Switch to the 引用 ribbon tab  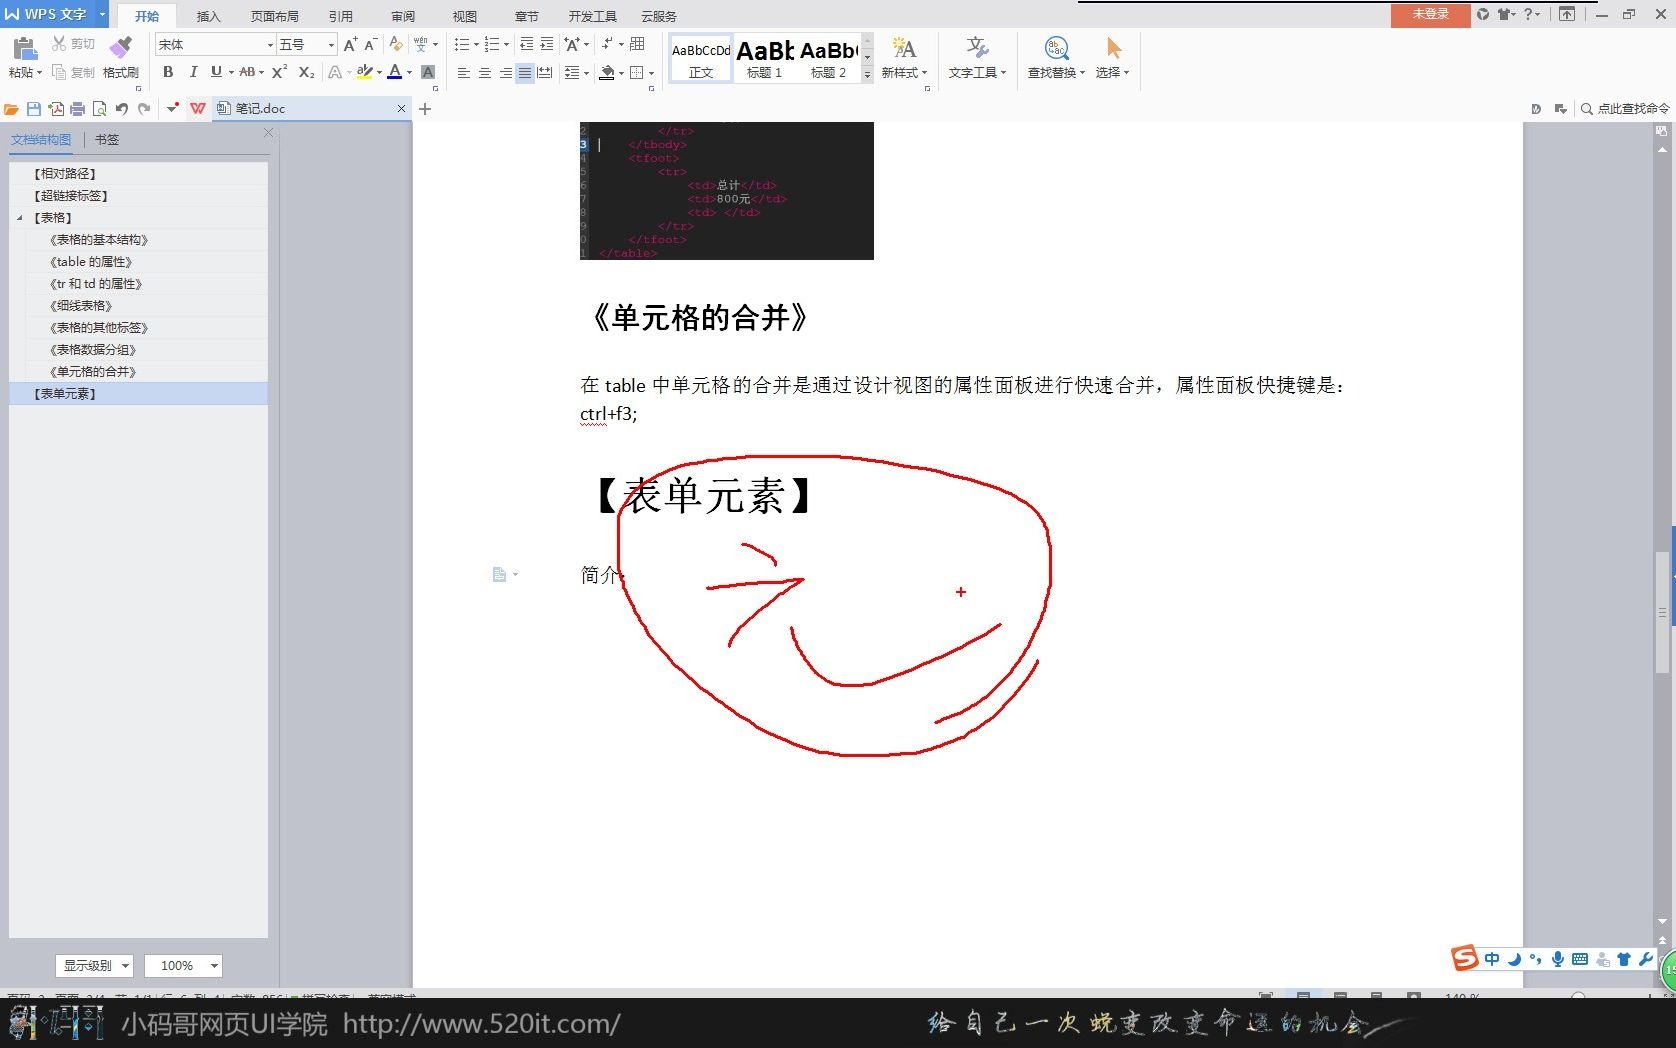[341, 16]
